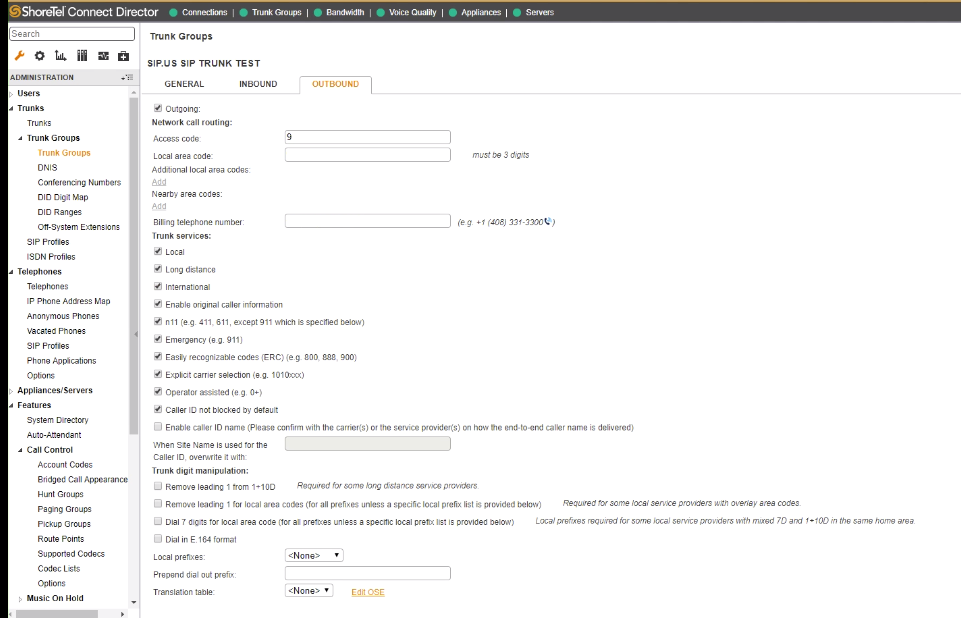Collapse the Call Control tree node
This screenshot has height=618, width=961.
pyautogui.click(x=21, y=450)
